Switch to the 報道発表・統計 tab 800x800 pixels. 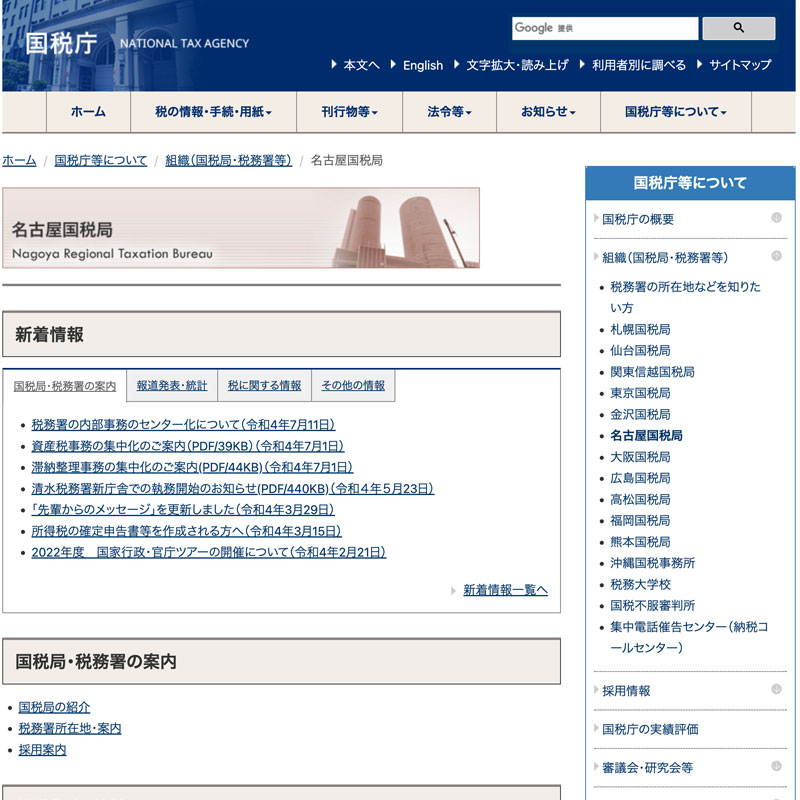pos(172,385)
